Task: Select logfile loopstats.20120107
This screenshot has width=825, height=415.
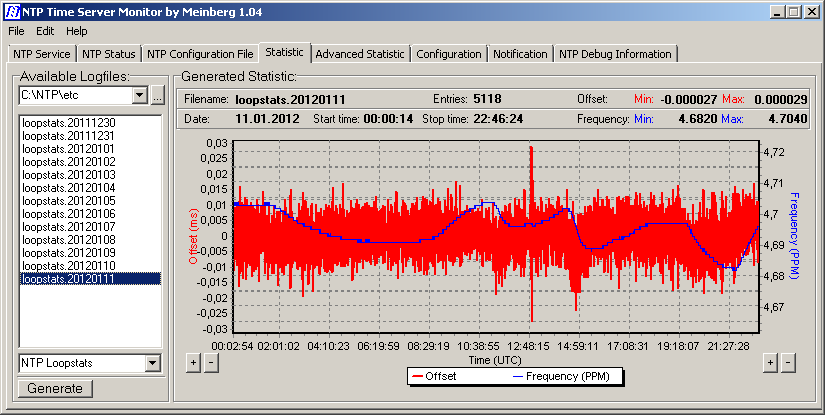Action: [90, 227]
